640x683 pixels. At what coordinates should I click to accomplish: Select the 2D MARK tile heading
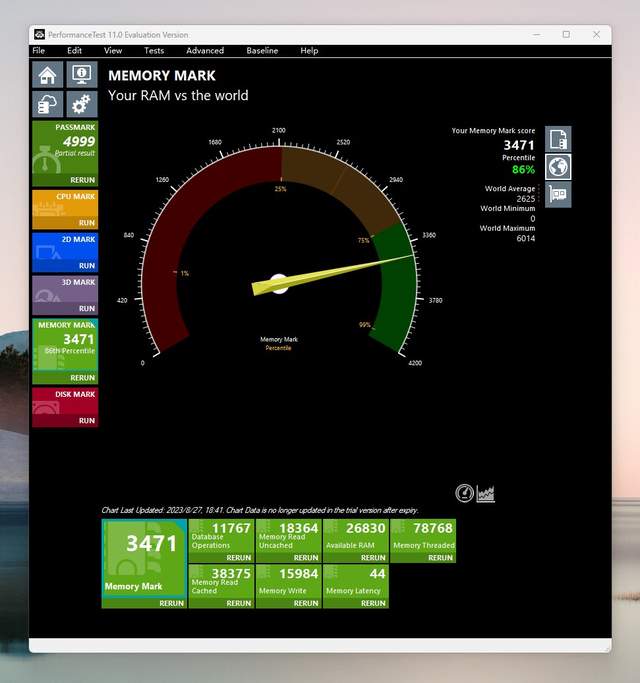(x=78, y=240)
